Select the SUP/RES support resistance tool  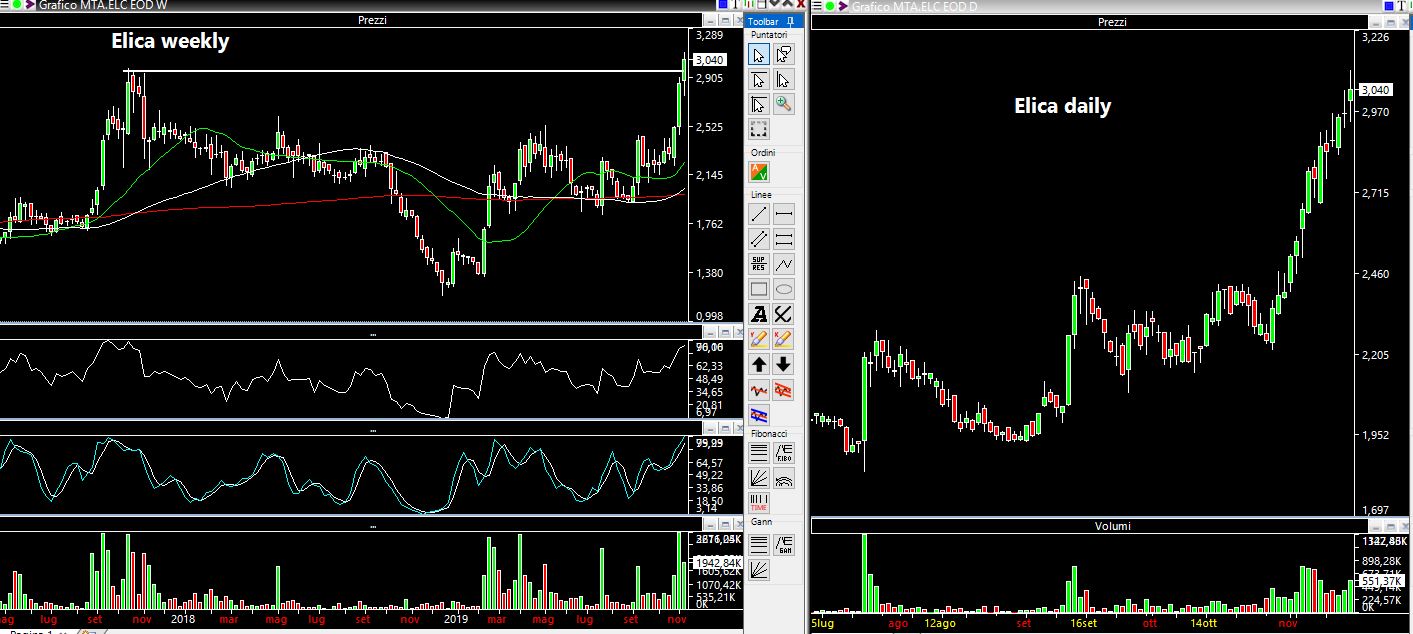(x=759, y=264)
